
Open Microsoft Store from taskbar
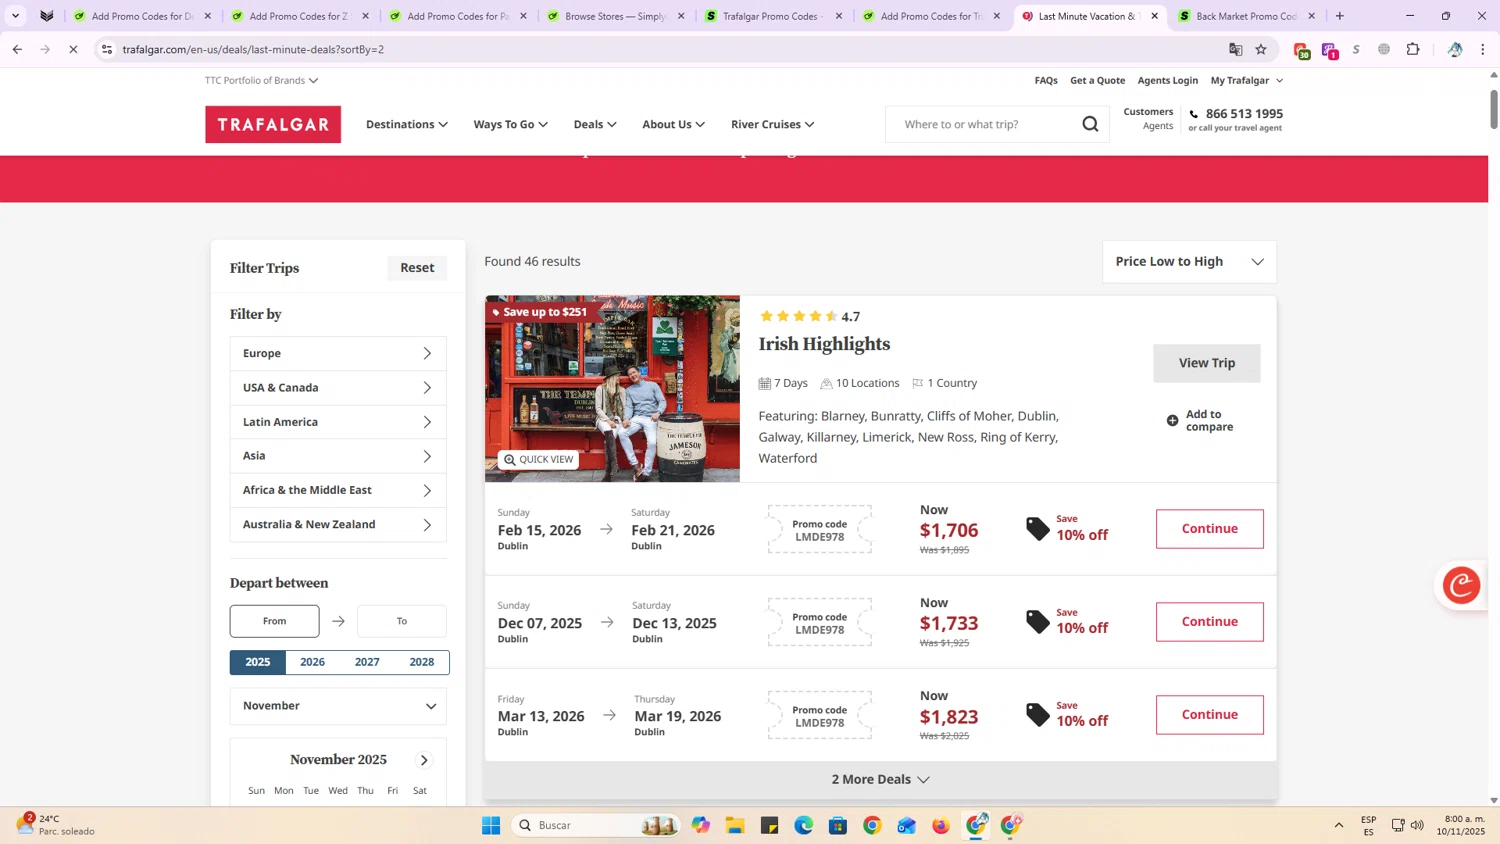click(x=838, y=825)
